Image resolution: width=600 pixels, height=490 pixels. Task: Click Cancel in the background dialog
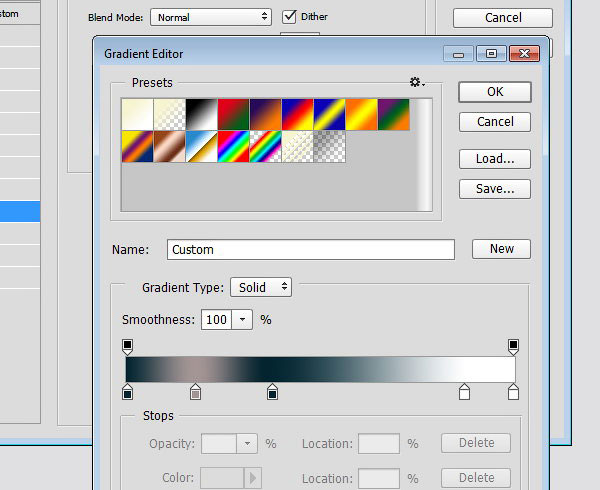pos(503,18)
